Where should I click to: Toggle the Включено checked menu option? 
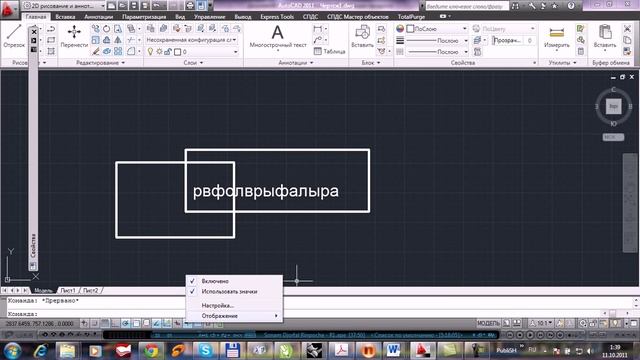pyautogui.click(x=234, y=281)
